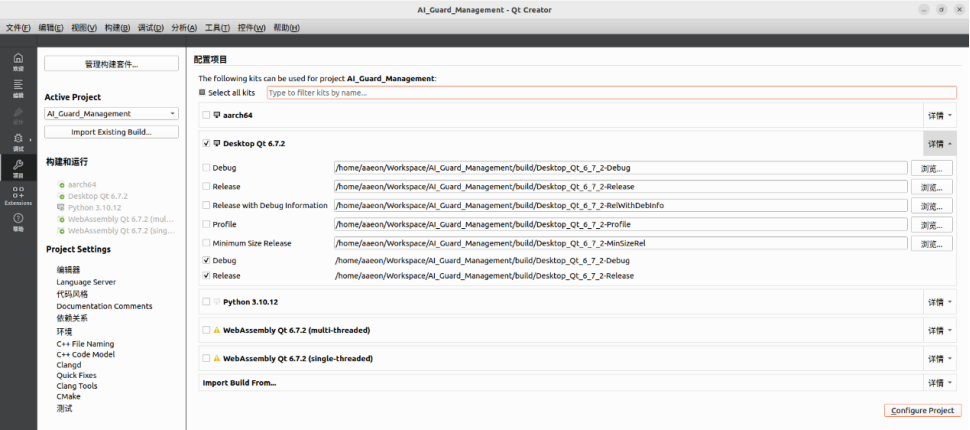This screenshot has height=430, width=970.
Task: Select the Projects mode wrench icon
Action: (x=18, y=165)
